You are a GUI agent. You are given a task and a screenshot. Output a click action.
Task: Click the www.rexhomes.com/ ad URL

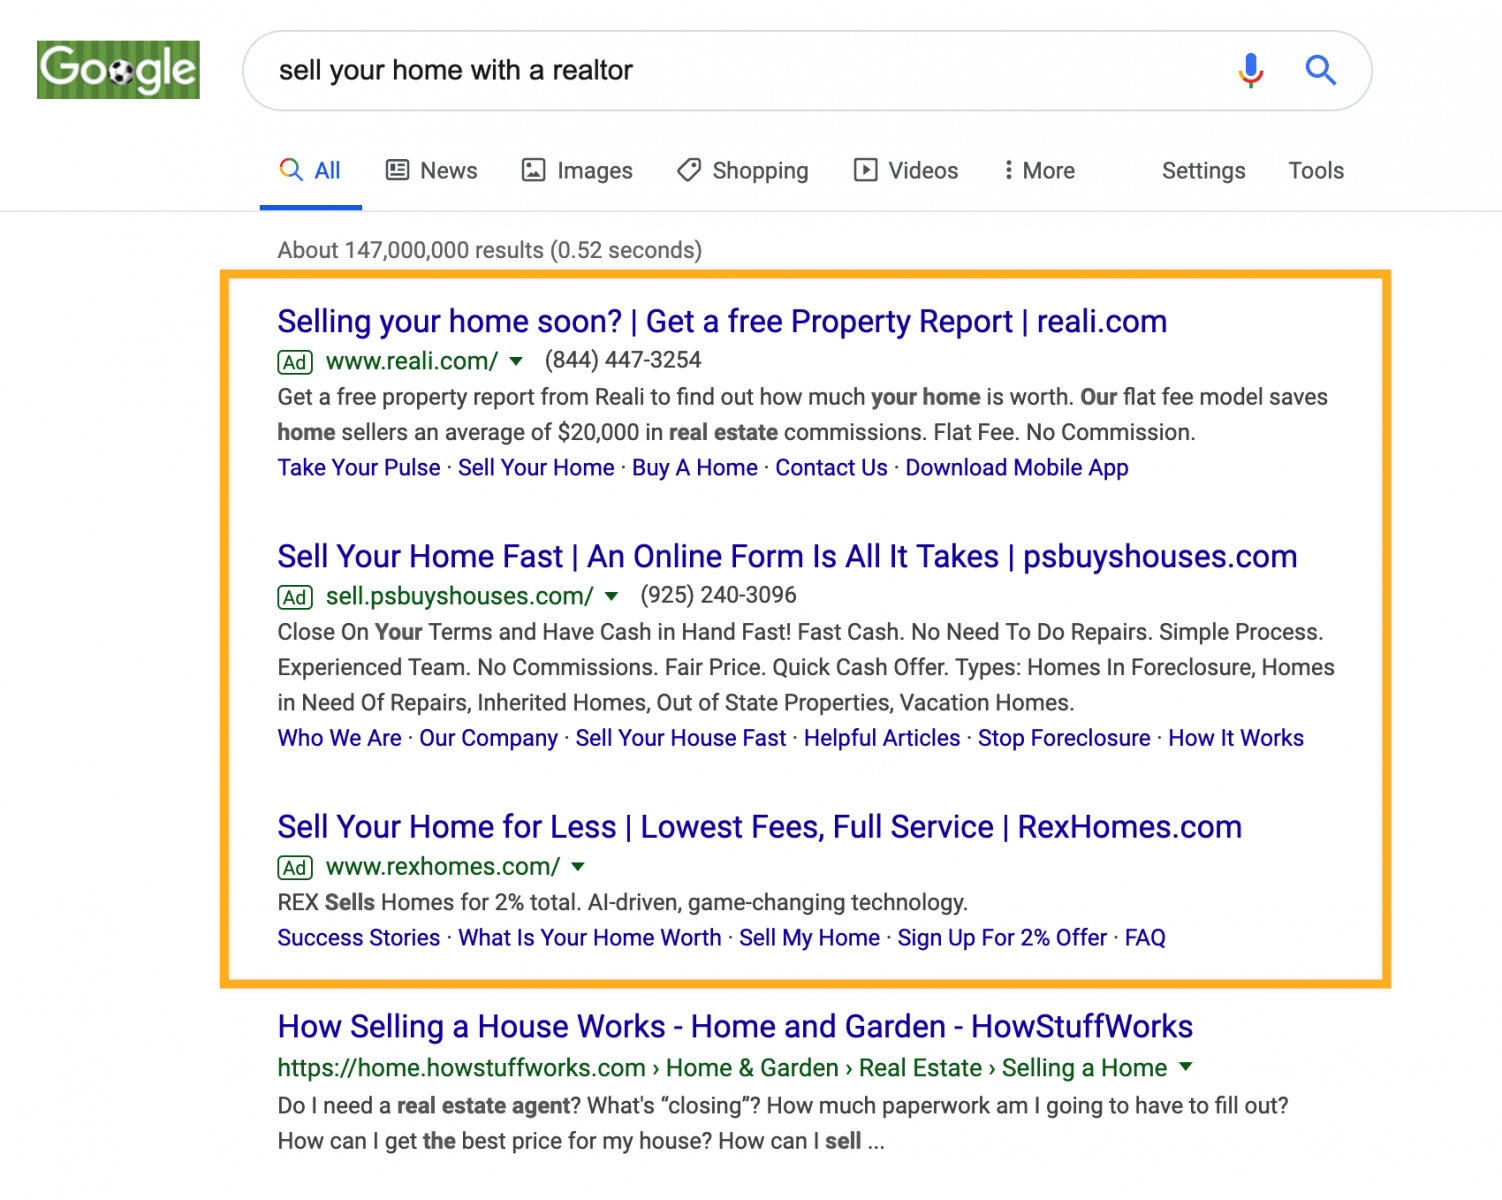point(443,867)
